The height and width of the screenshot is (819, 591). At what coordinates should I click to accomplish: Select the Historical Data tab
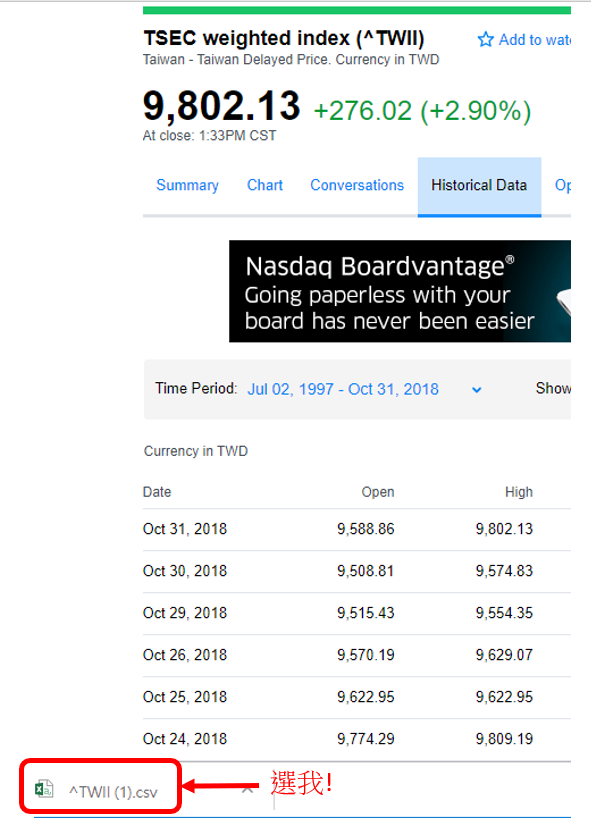[x=479, y=186]
